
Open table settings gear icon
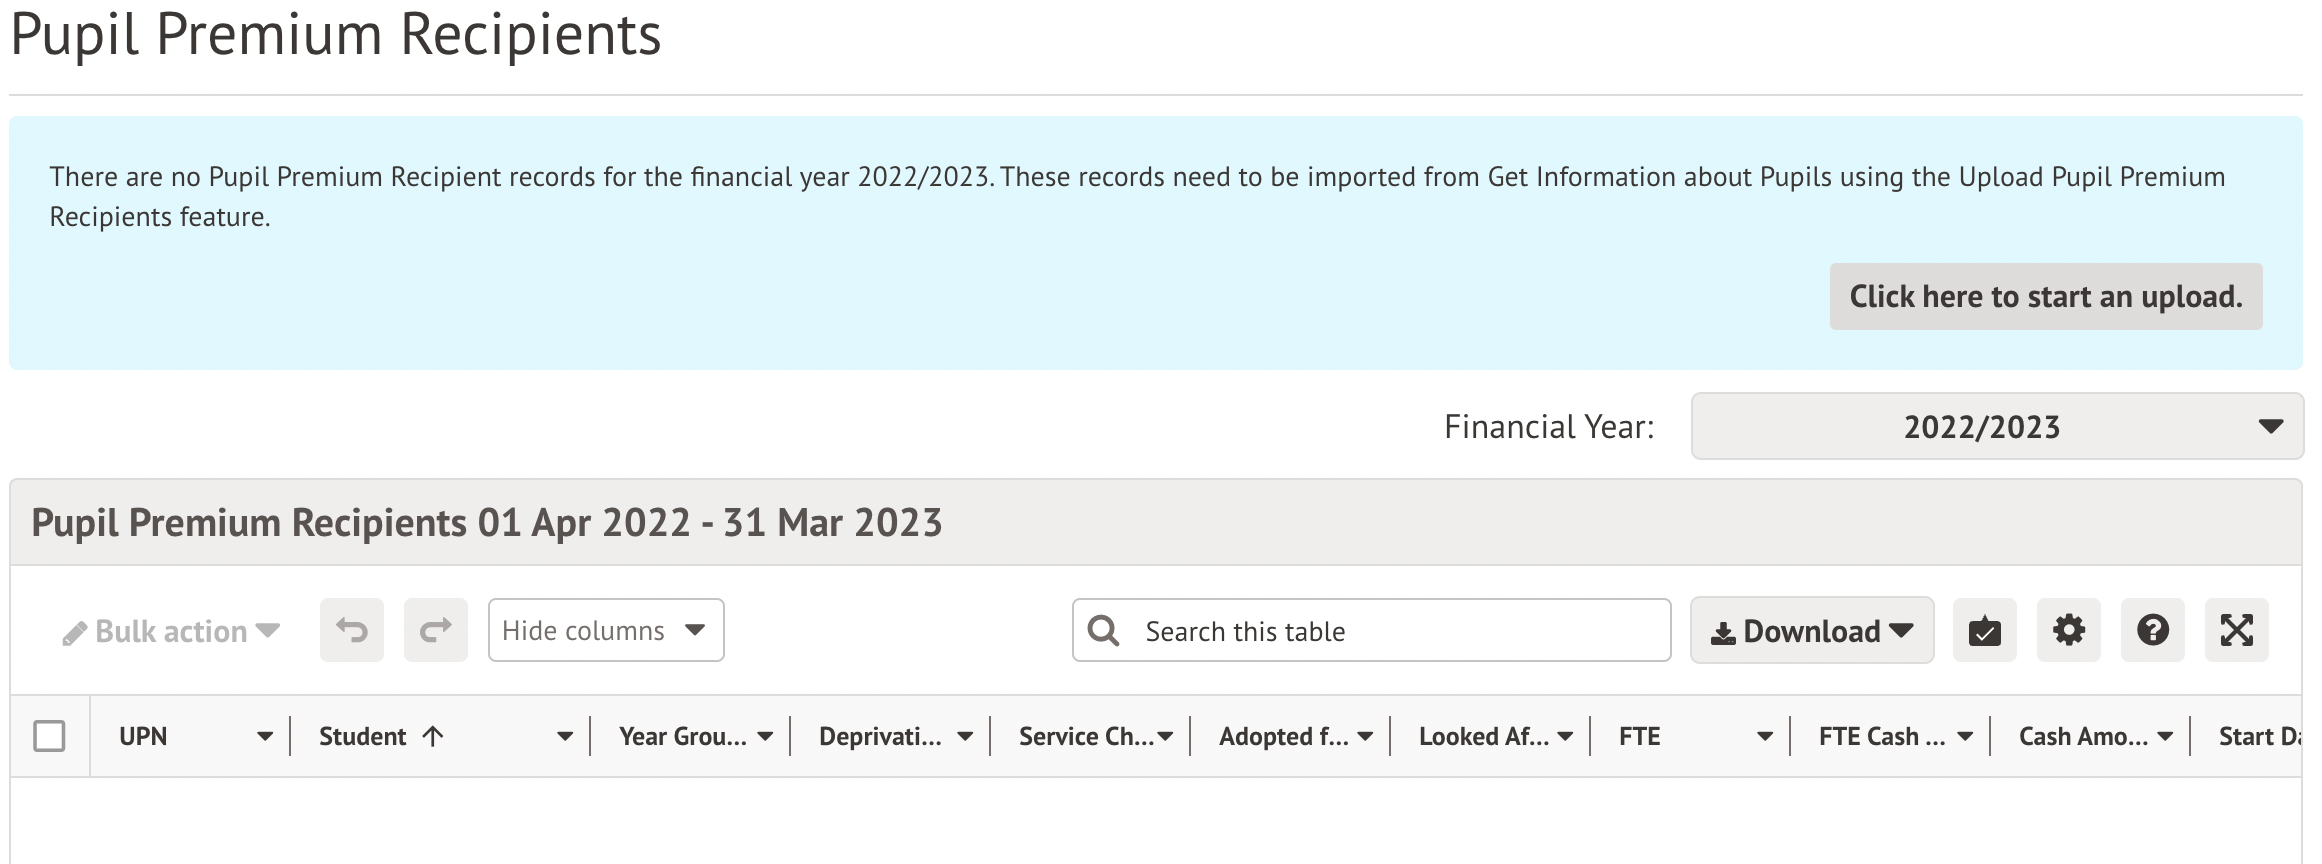click(x=2068, y=631)
